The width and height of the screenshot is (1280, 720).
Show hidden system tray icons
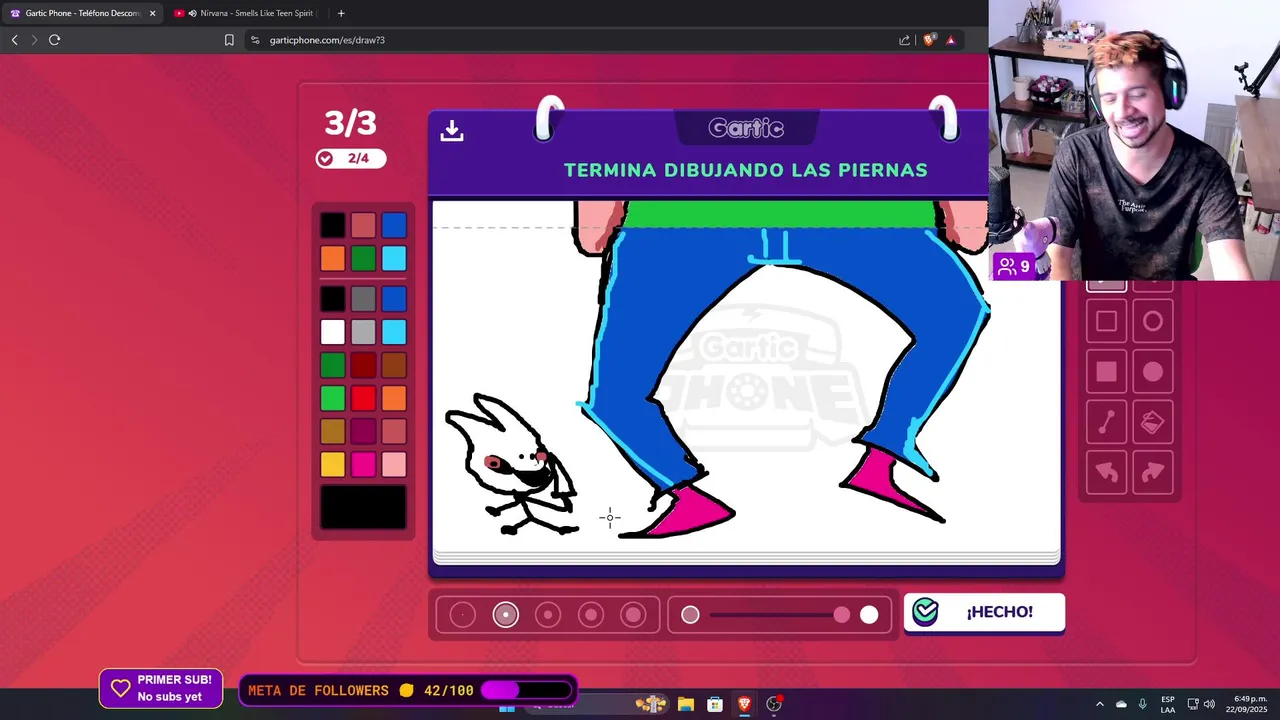1100,704
